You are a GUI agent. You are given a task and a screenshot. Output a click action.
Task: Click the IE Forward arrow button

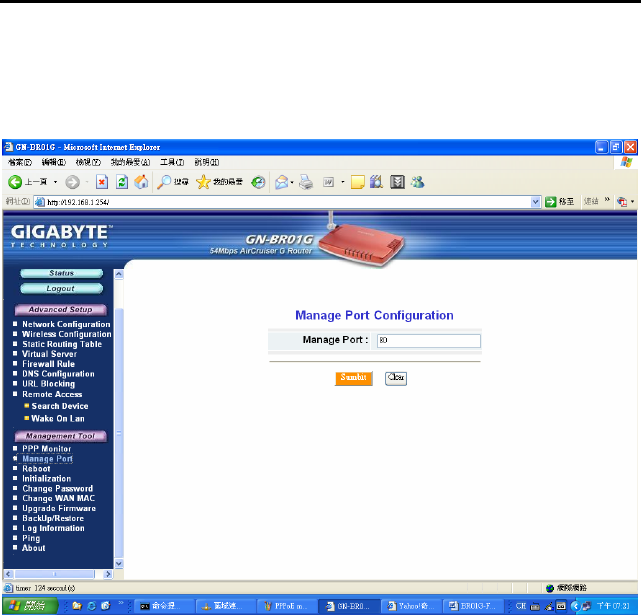[x=72, y=182]
